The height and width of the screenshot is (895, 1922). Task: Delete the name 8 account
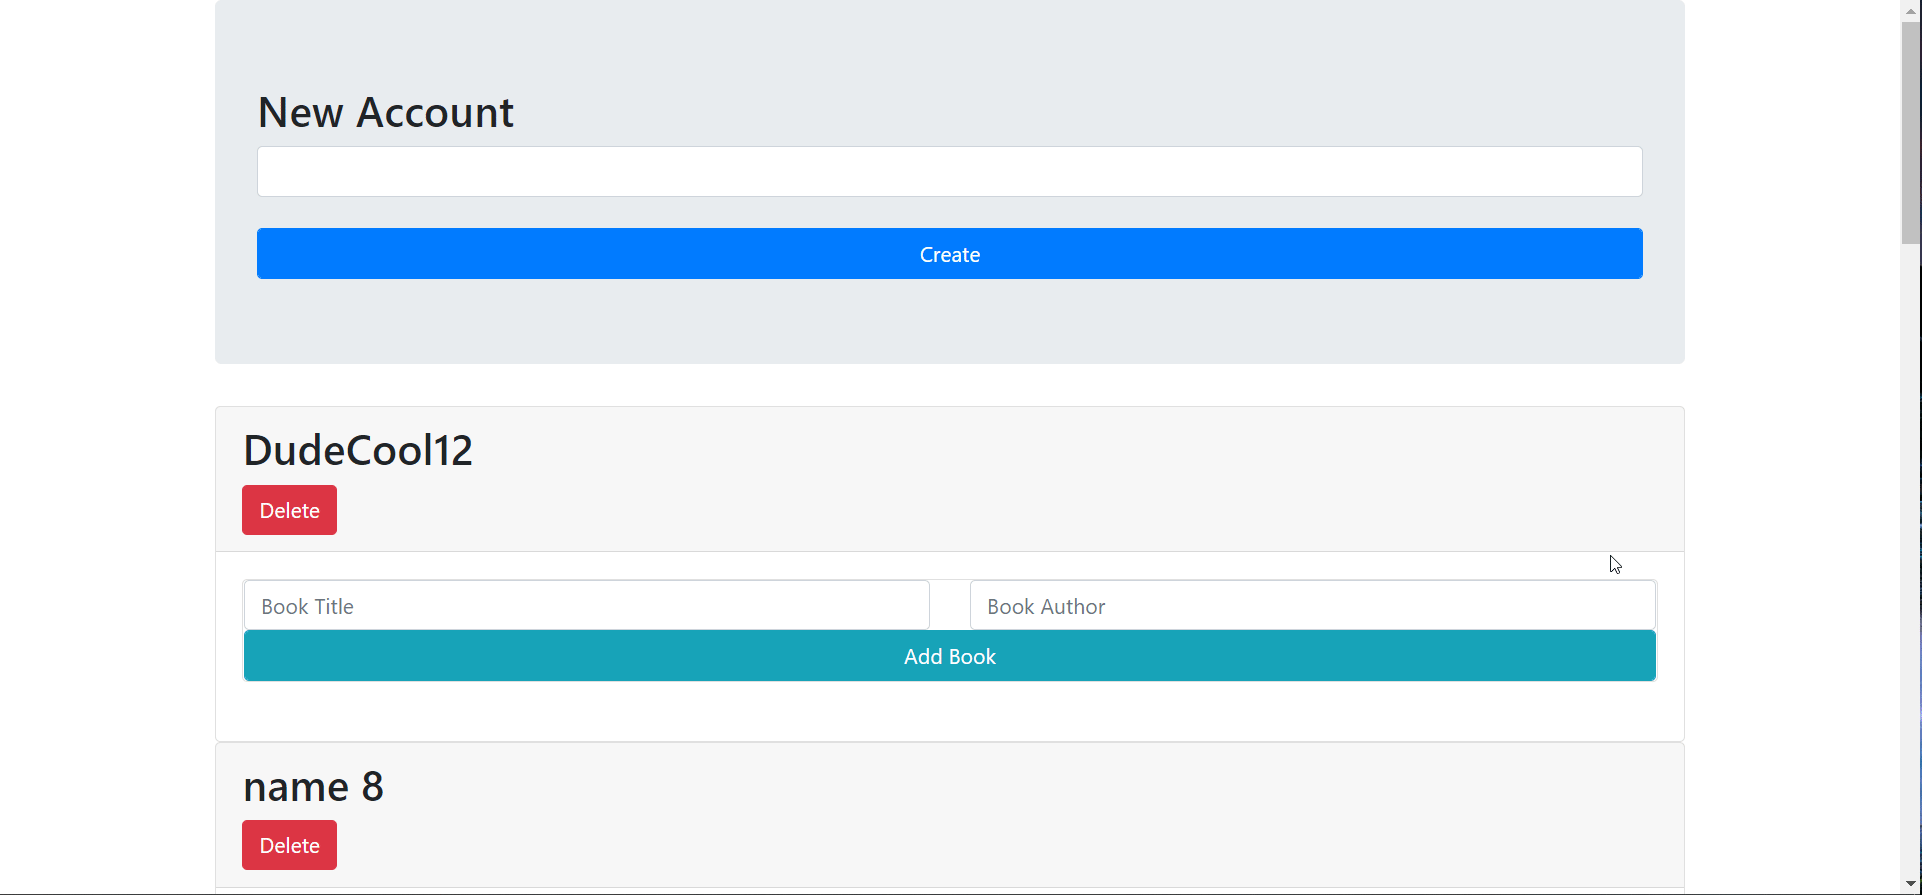[289, 845]
